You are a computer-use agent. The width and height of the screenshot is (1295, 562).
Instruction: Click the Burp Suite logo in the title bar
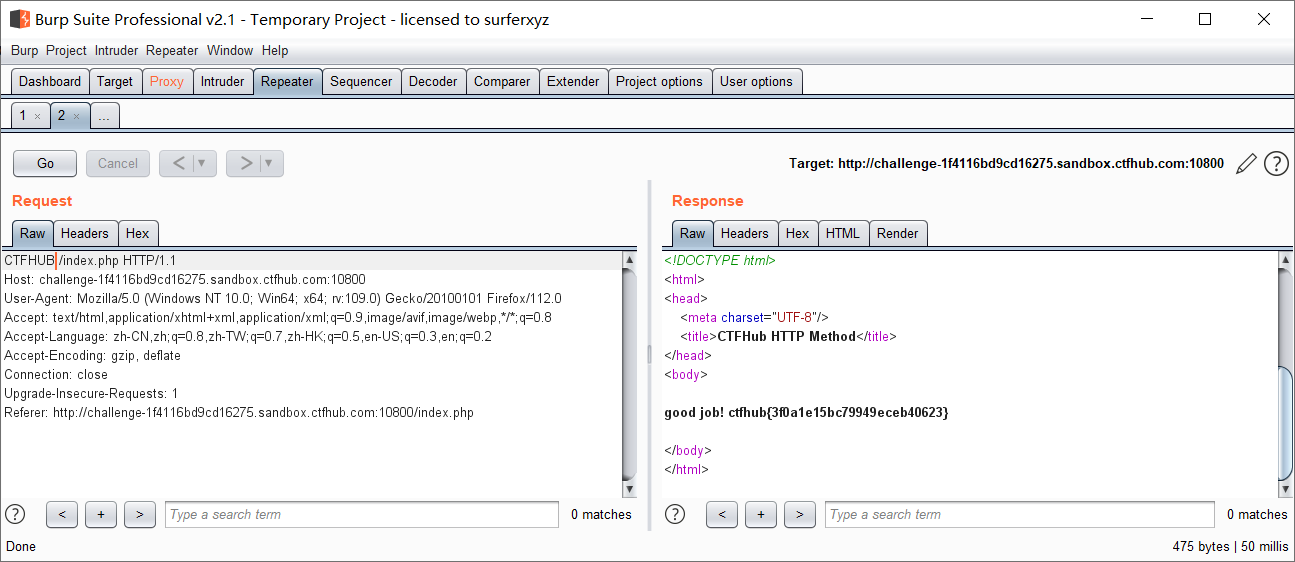tap(19, 19)
